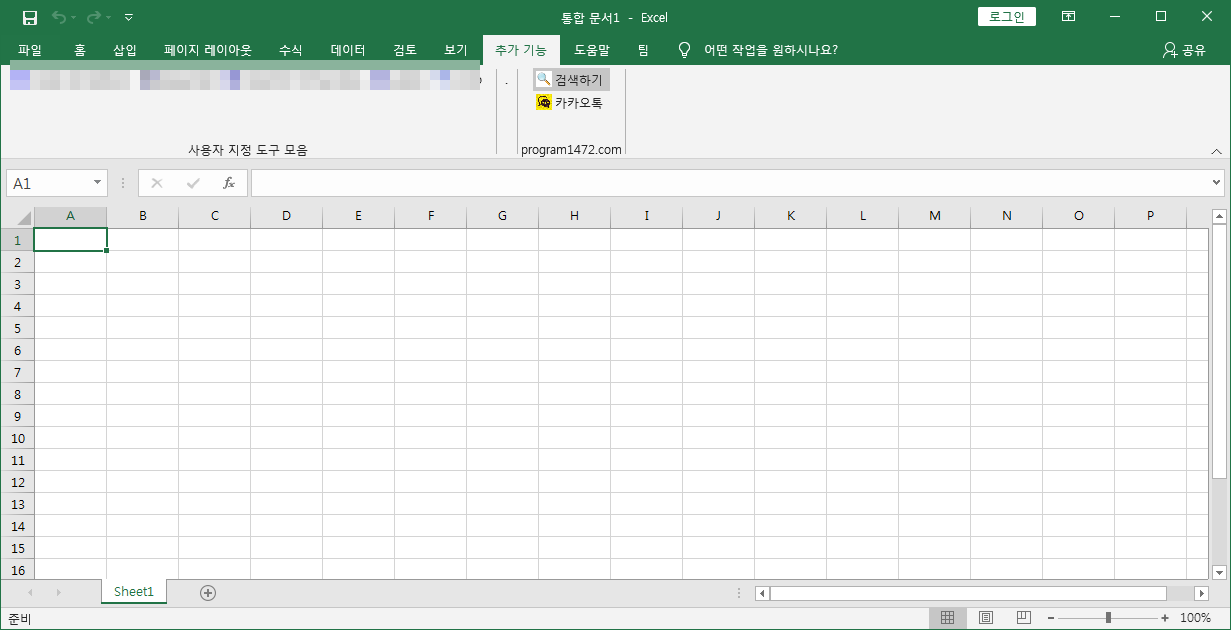
Task: Click the 로그인 button
Action: (x=1006, y=17)
